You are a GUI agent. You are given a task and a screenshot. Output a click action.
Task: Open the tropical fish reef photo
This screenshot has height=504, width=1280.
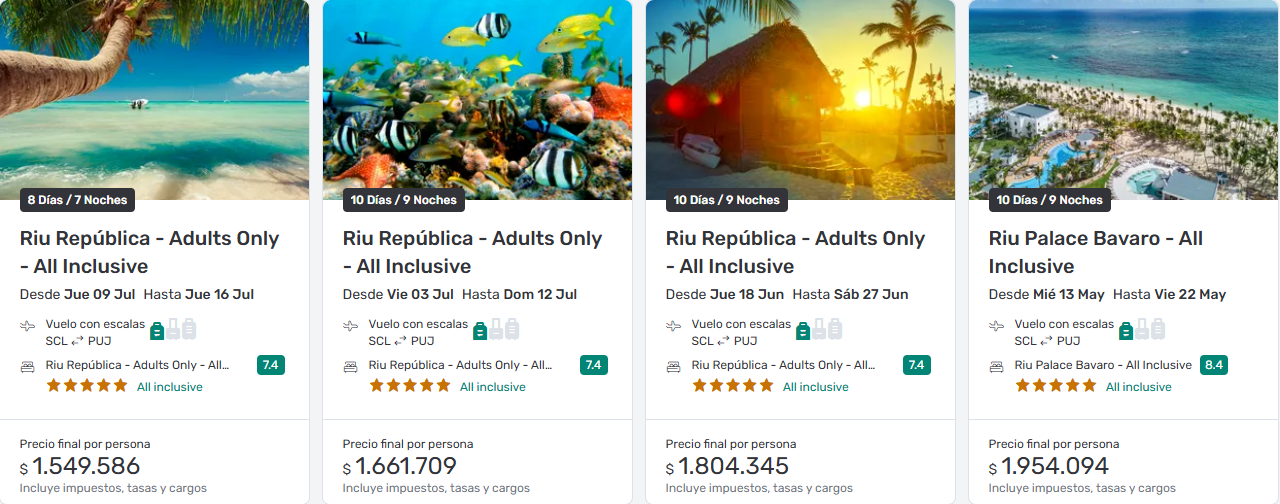[477, 95]
